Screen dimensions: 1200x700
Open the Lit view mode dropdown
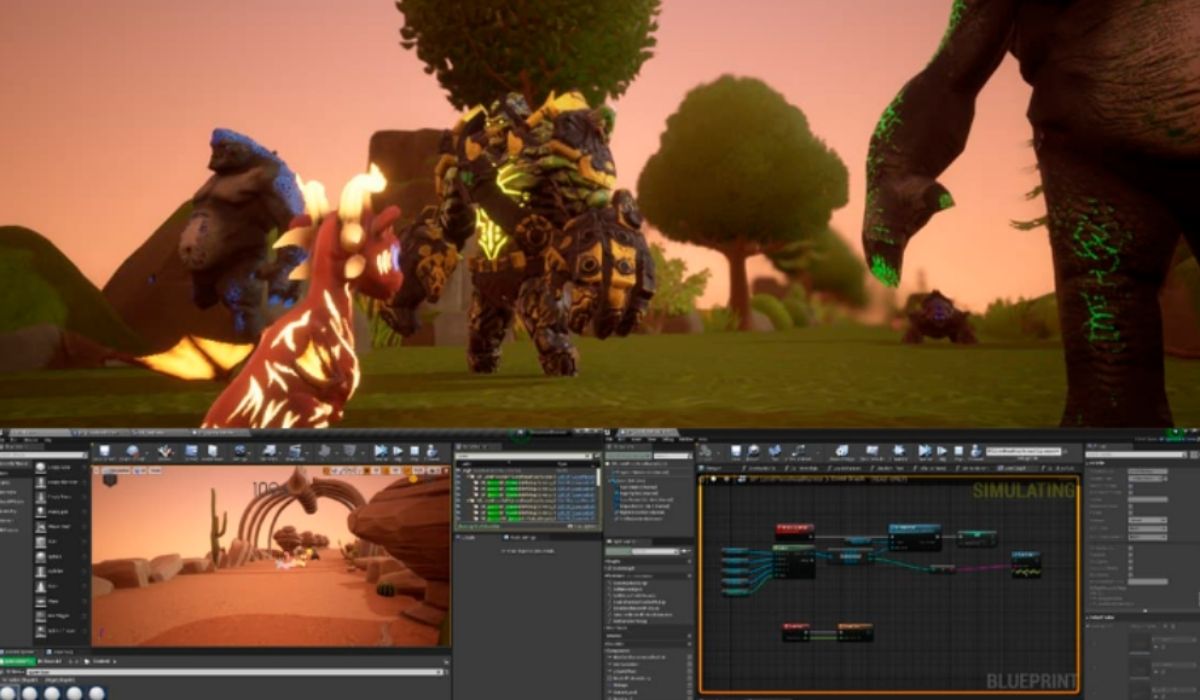[x=140, y=471]
